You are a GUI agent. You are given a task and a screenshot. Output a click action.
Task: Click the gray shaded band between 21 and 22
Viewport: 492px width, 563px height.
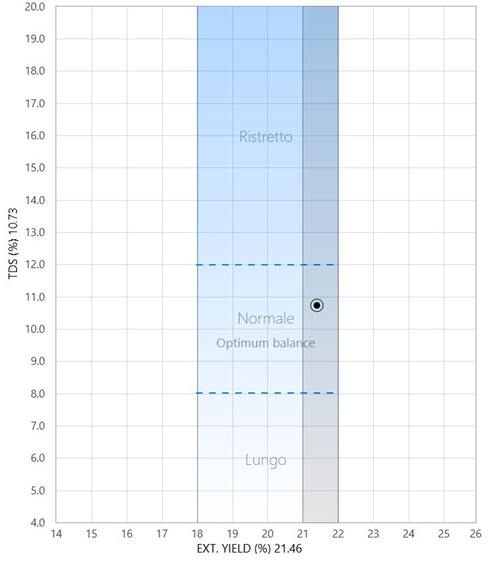point(320,264)
